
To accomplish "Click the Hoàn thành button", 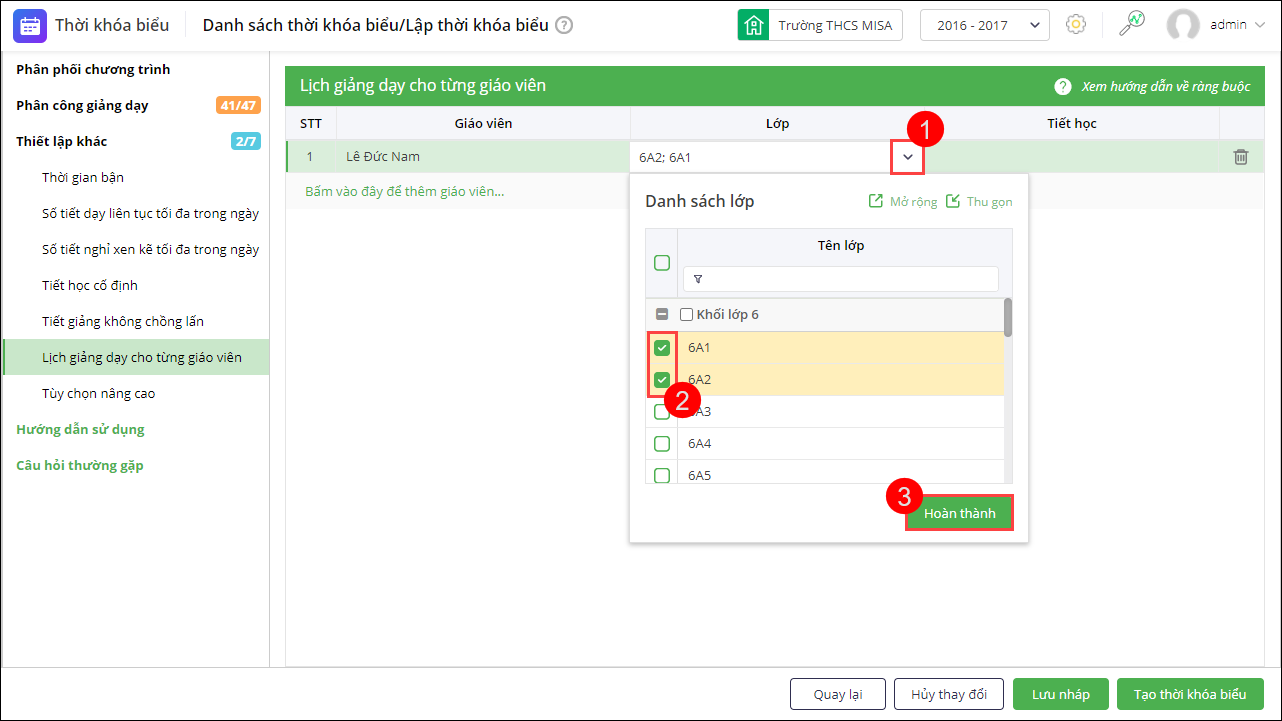I will pos(959,513).
